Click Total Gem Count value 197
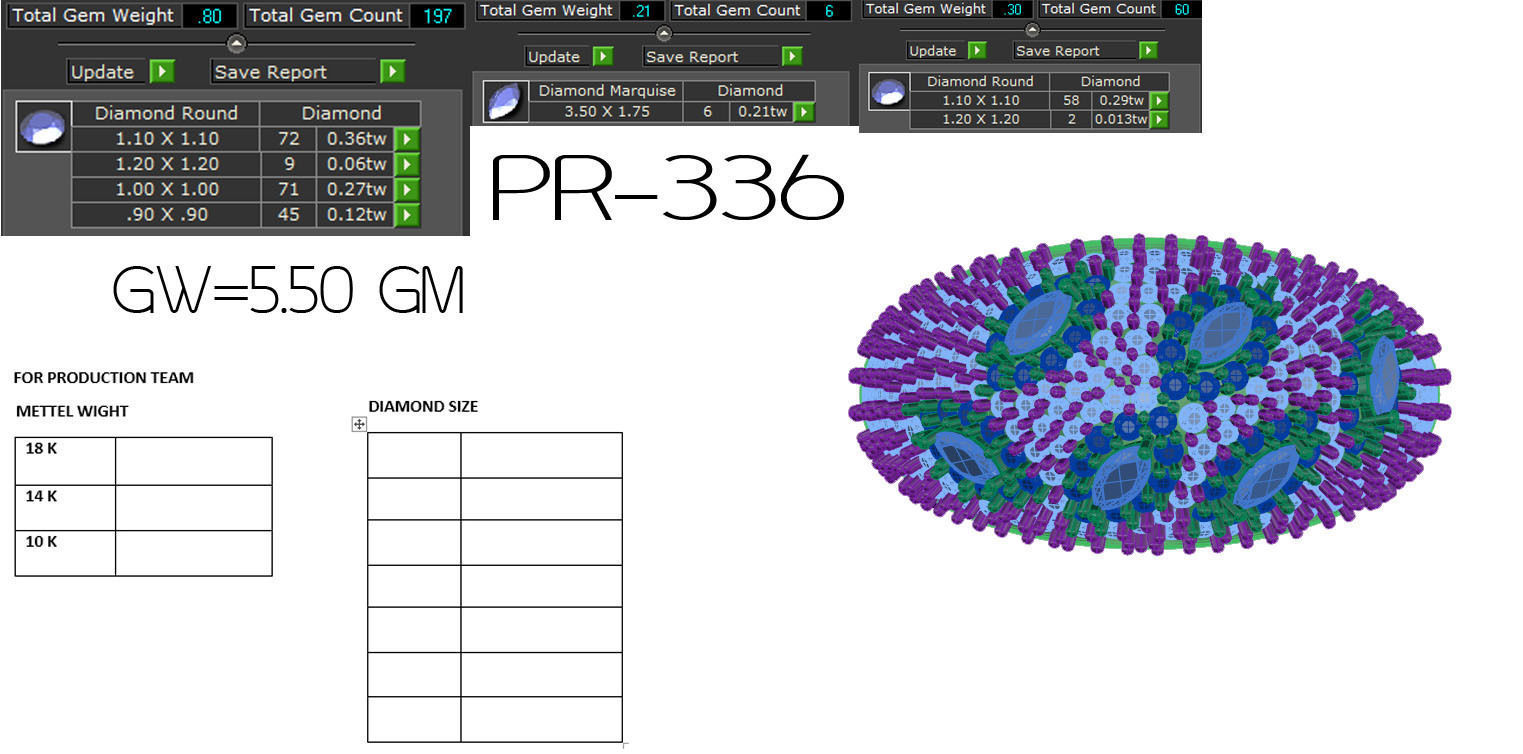Screen dimensions: 1523x754 tap(436, 16)
